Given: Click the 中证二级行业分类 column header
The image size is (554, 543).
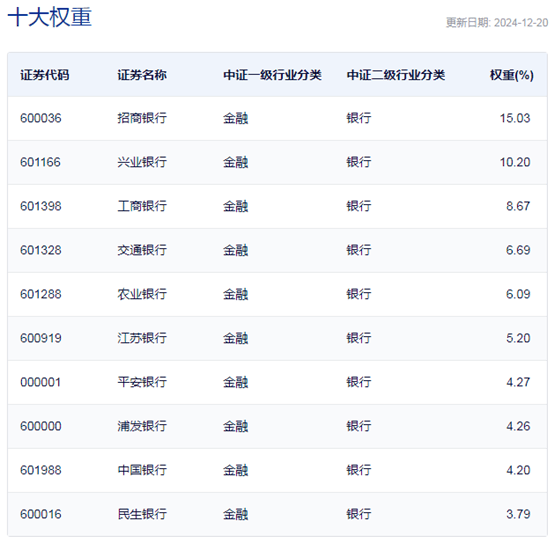Looking at the screenshot, I should [396, 75].
